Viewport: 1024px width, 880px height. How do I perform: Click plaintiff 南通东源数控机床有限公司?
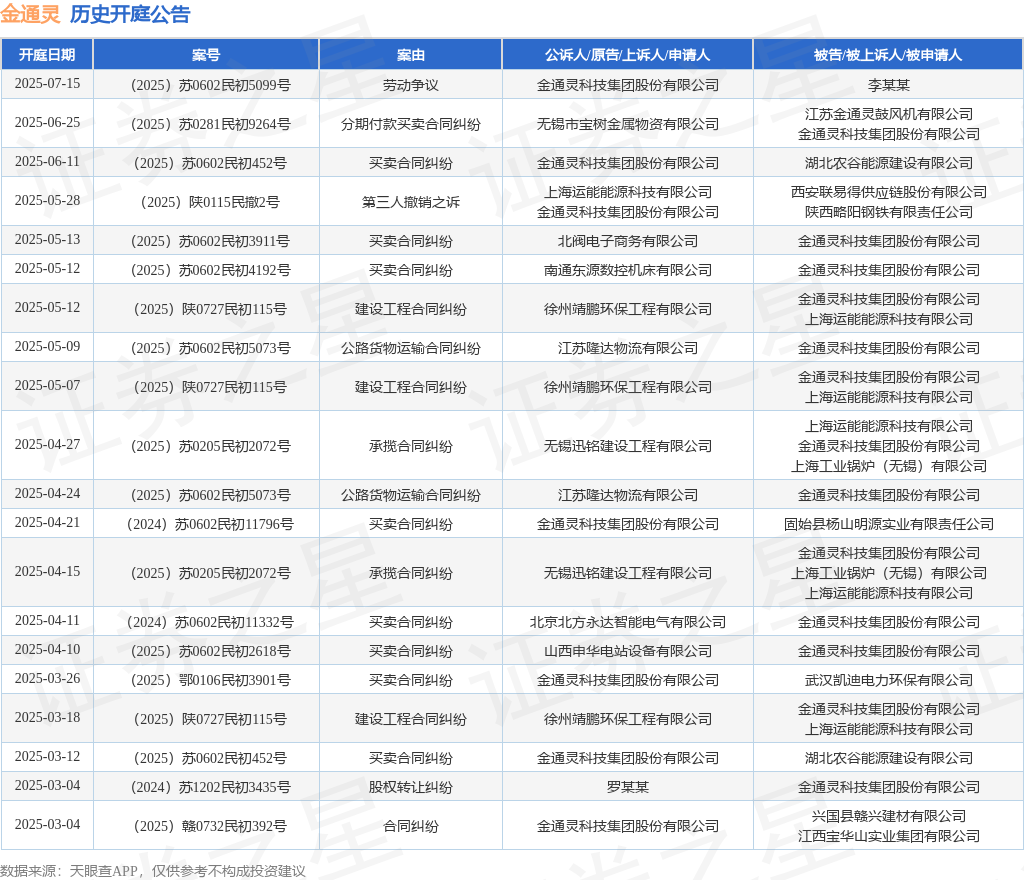point(628,270)
